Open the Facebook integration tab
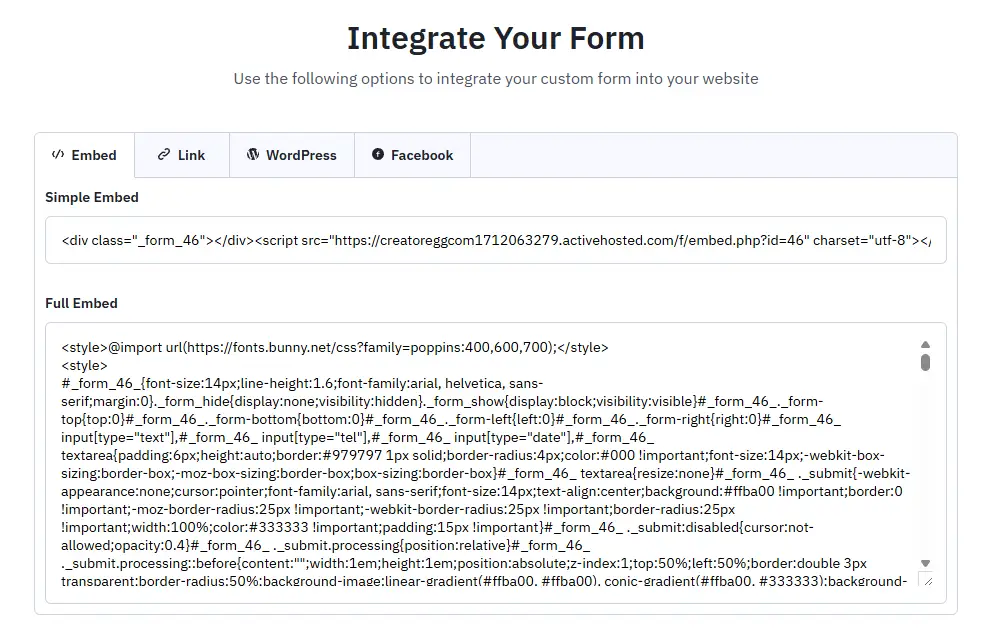 click(412, 155)
